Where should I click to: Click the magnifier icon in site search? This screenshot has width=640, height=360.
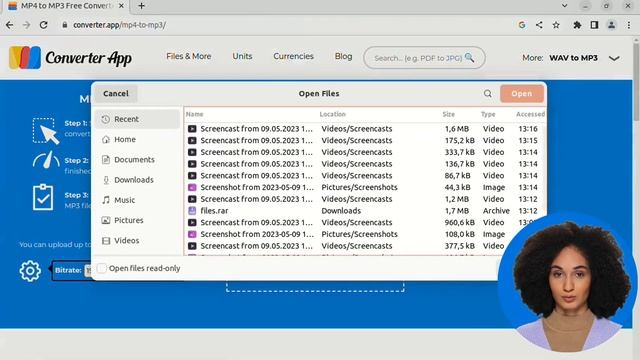click(x=469, y=58)
